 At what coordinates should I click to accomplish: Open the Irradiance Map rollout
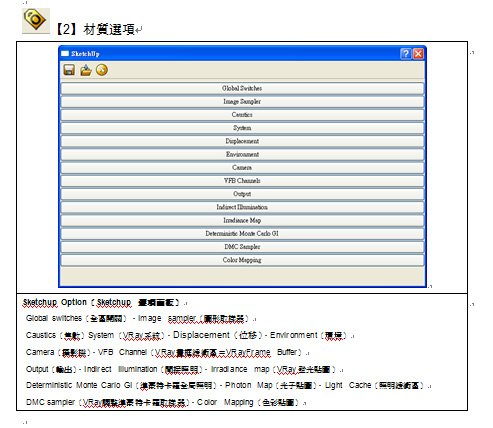242,220
